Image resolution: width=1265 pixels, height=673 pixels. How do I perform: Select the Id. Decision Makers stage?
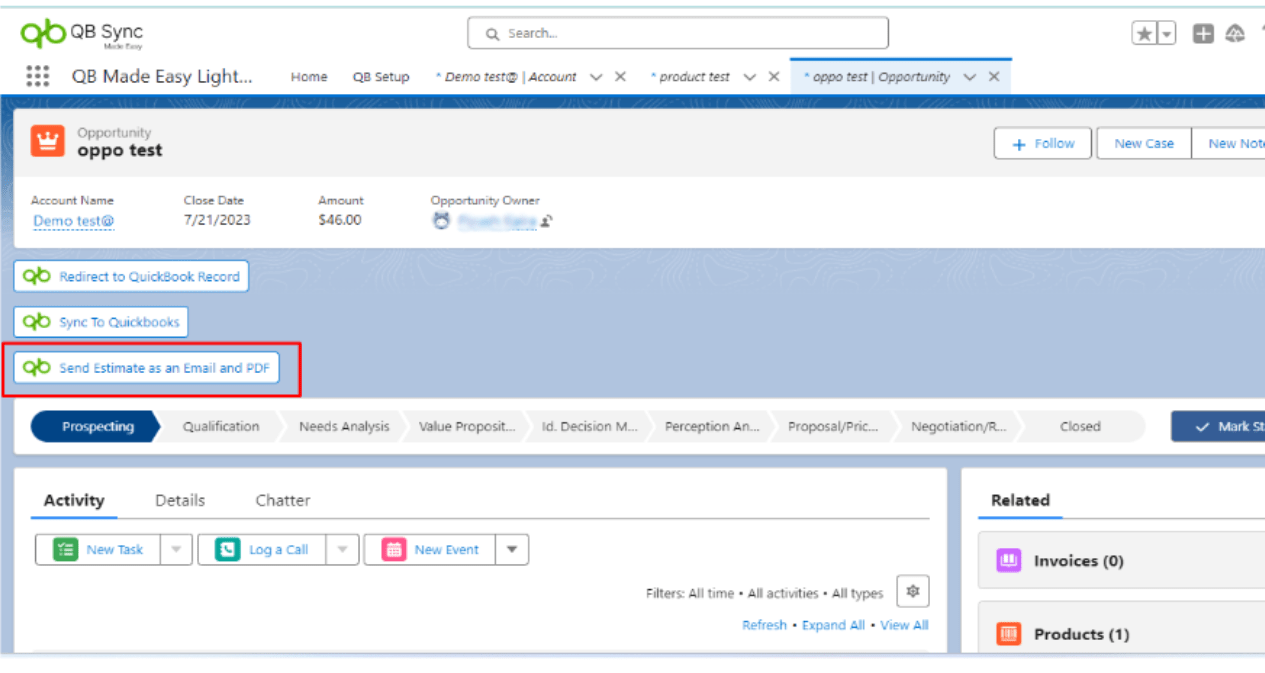point(590,426)
